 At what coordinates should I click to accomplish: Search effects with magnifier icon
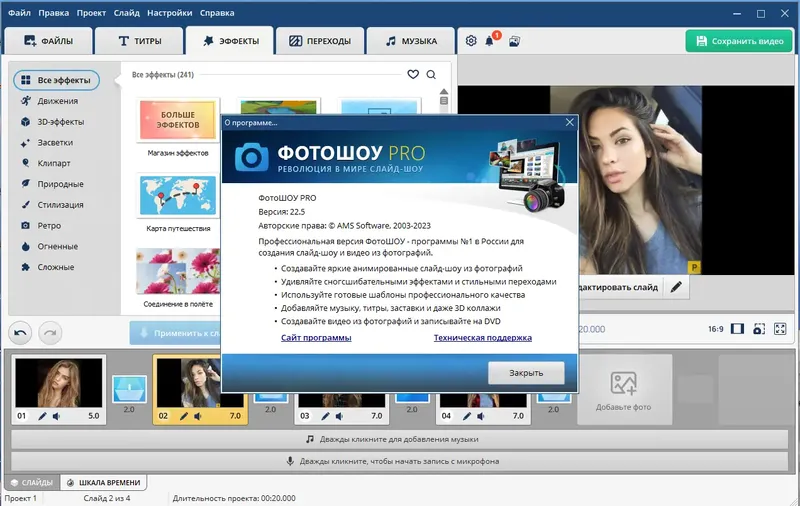point(431,74)
